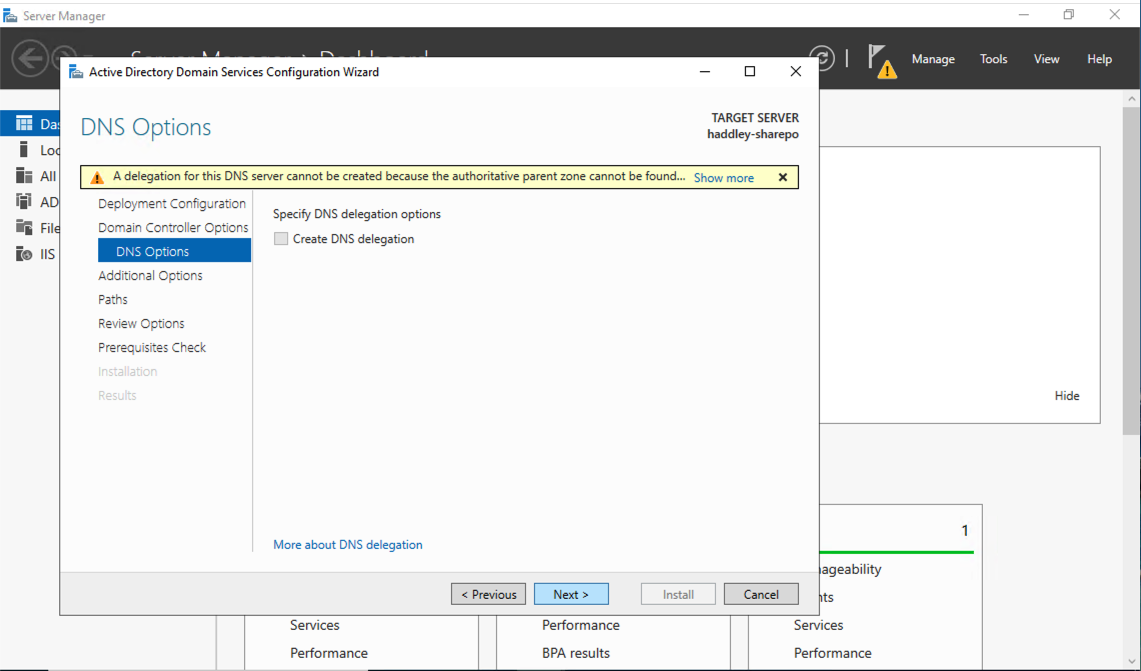
Task: Select the AD DS sidebar icon
Action: pyautogui.click(x=24, y=202)
